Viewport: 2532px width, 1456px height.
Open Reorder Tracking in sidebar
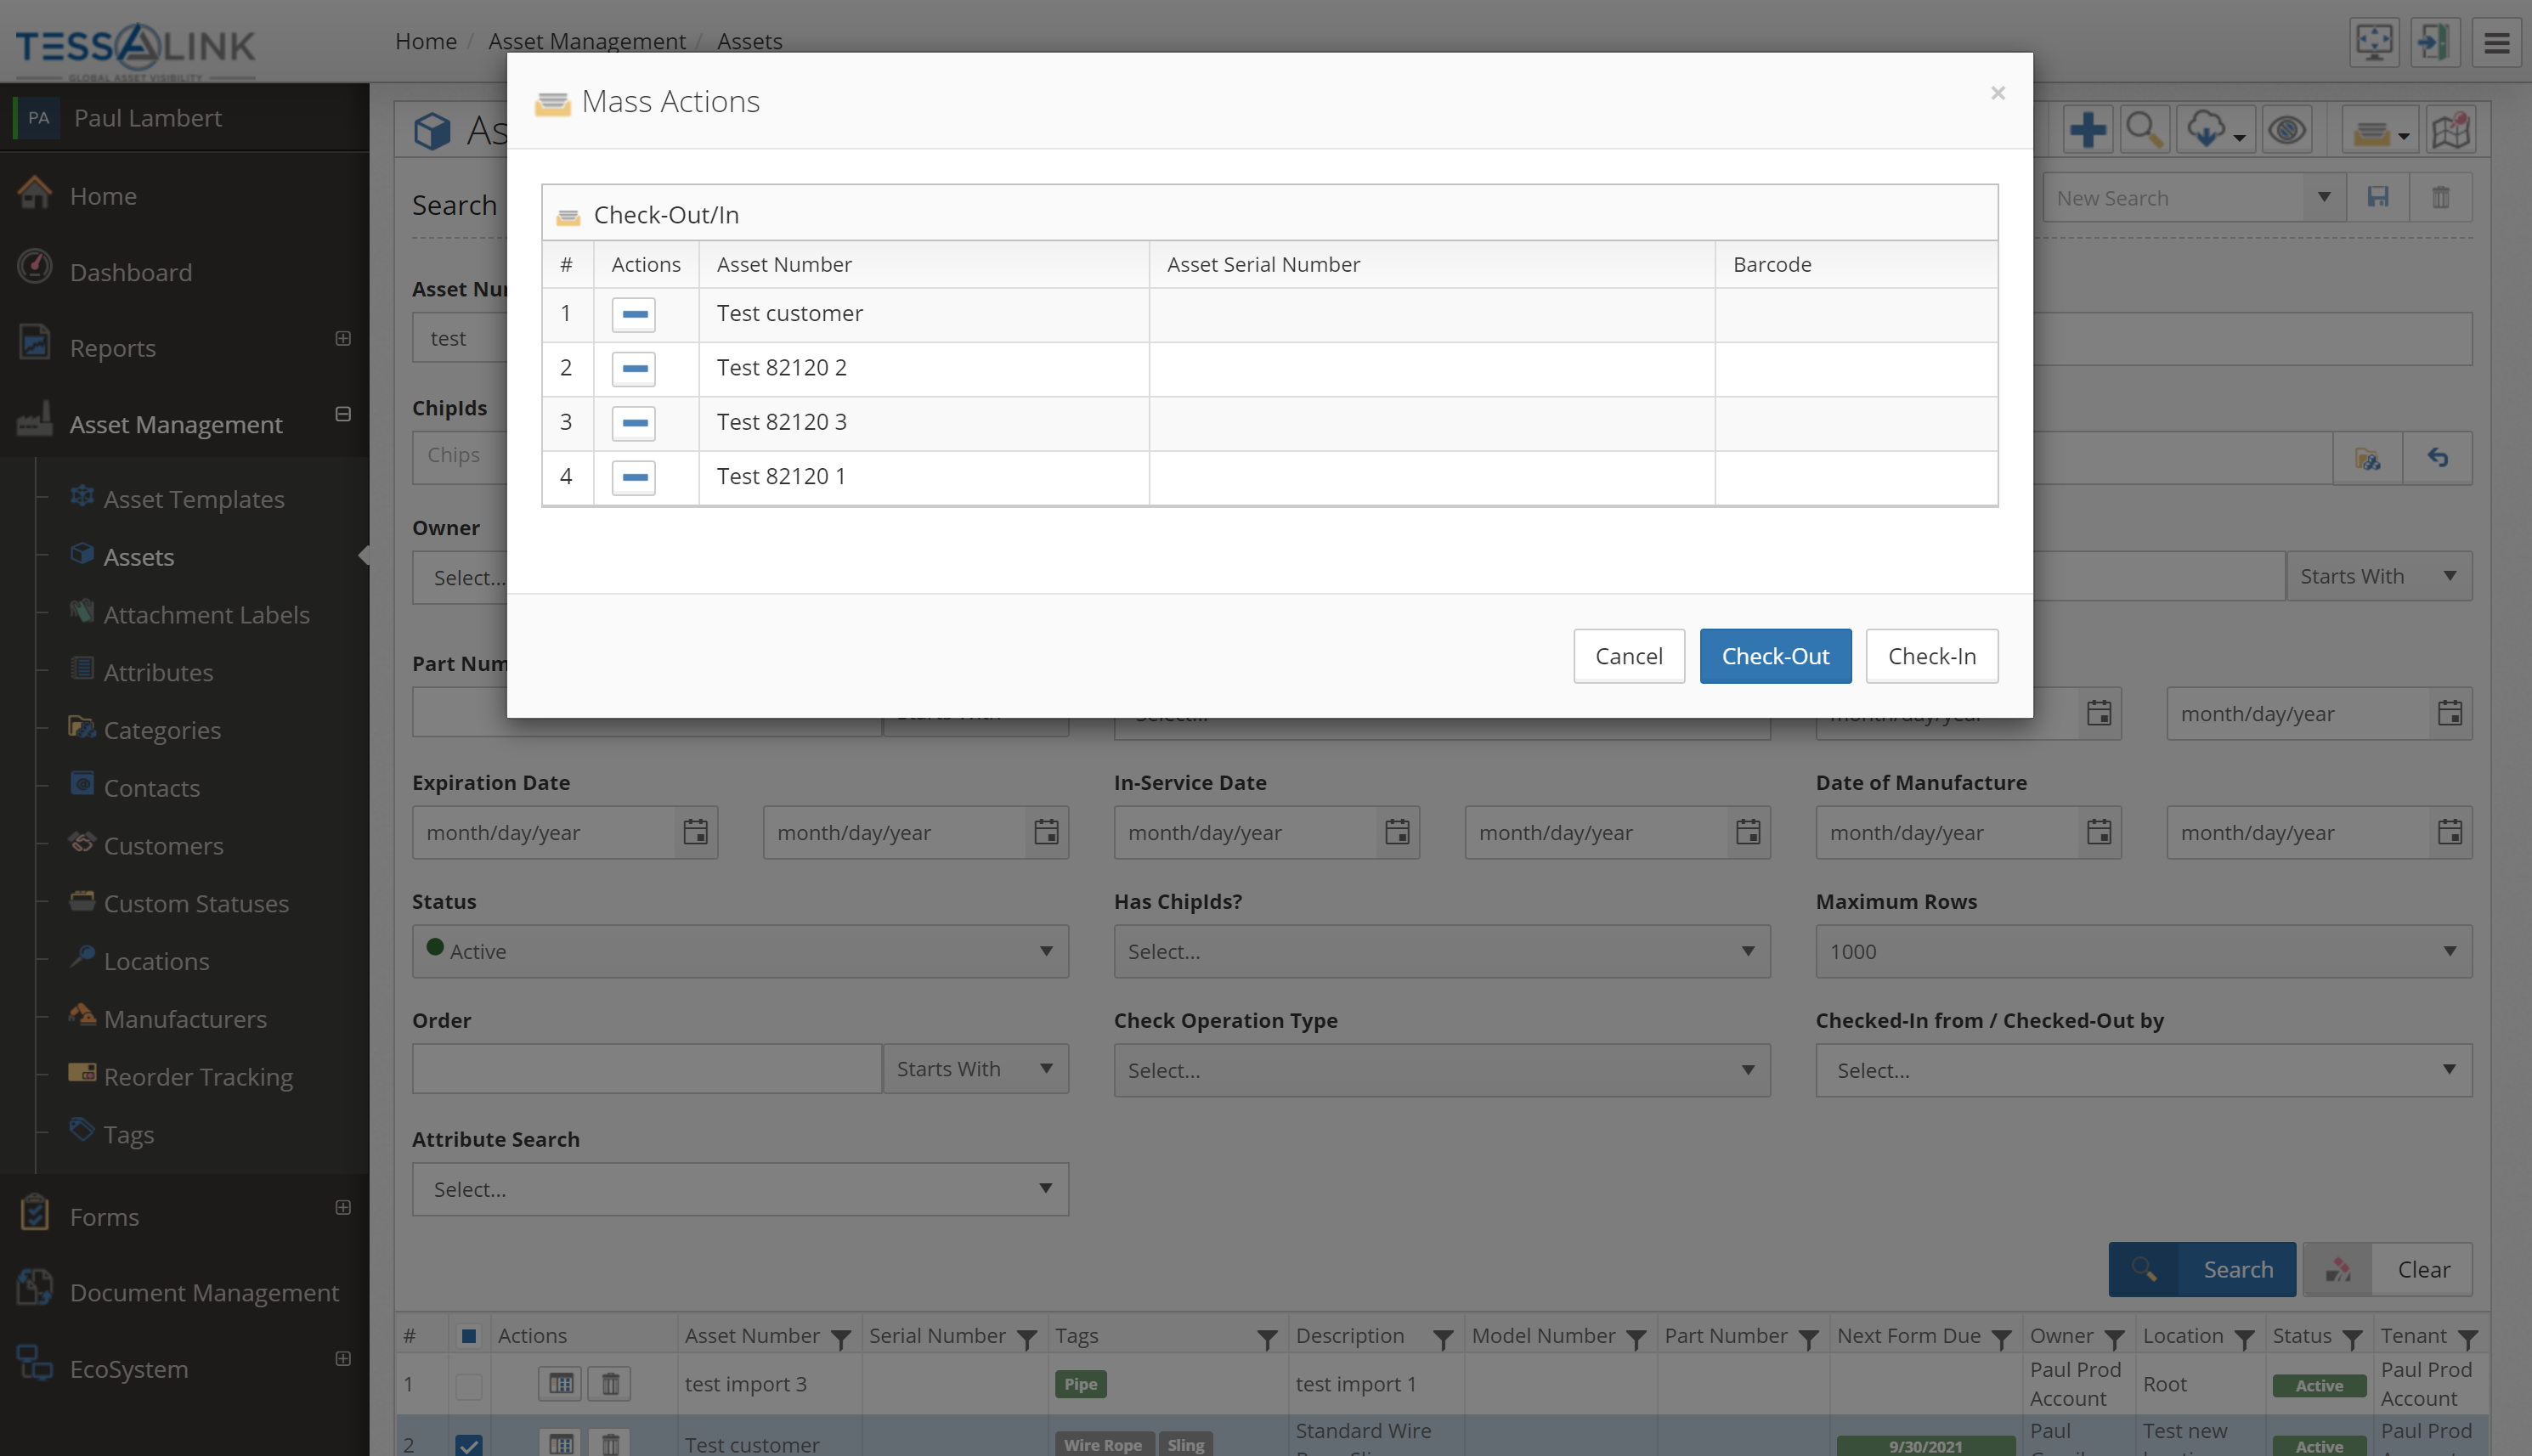pyautogui.click(x=198, y=1077)
